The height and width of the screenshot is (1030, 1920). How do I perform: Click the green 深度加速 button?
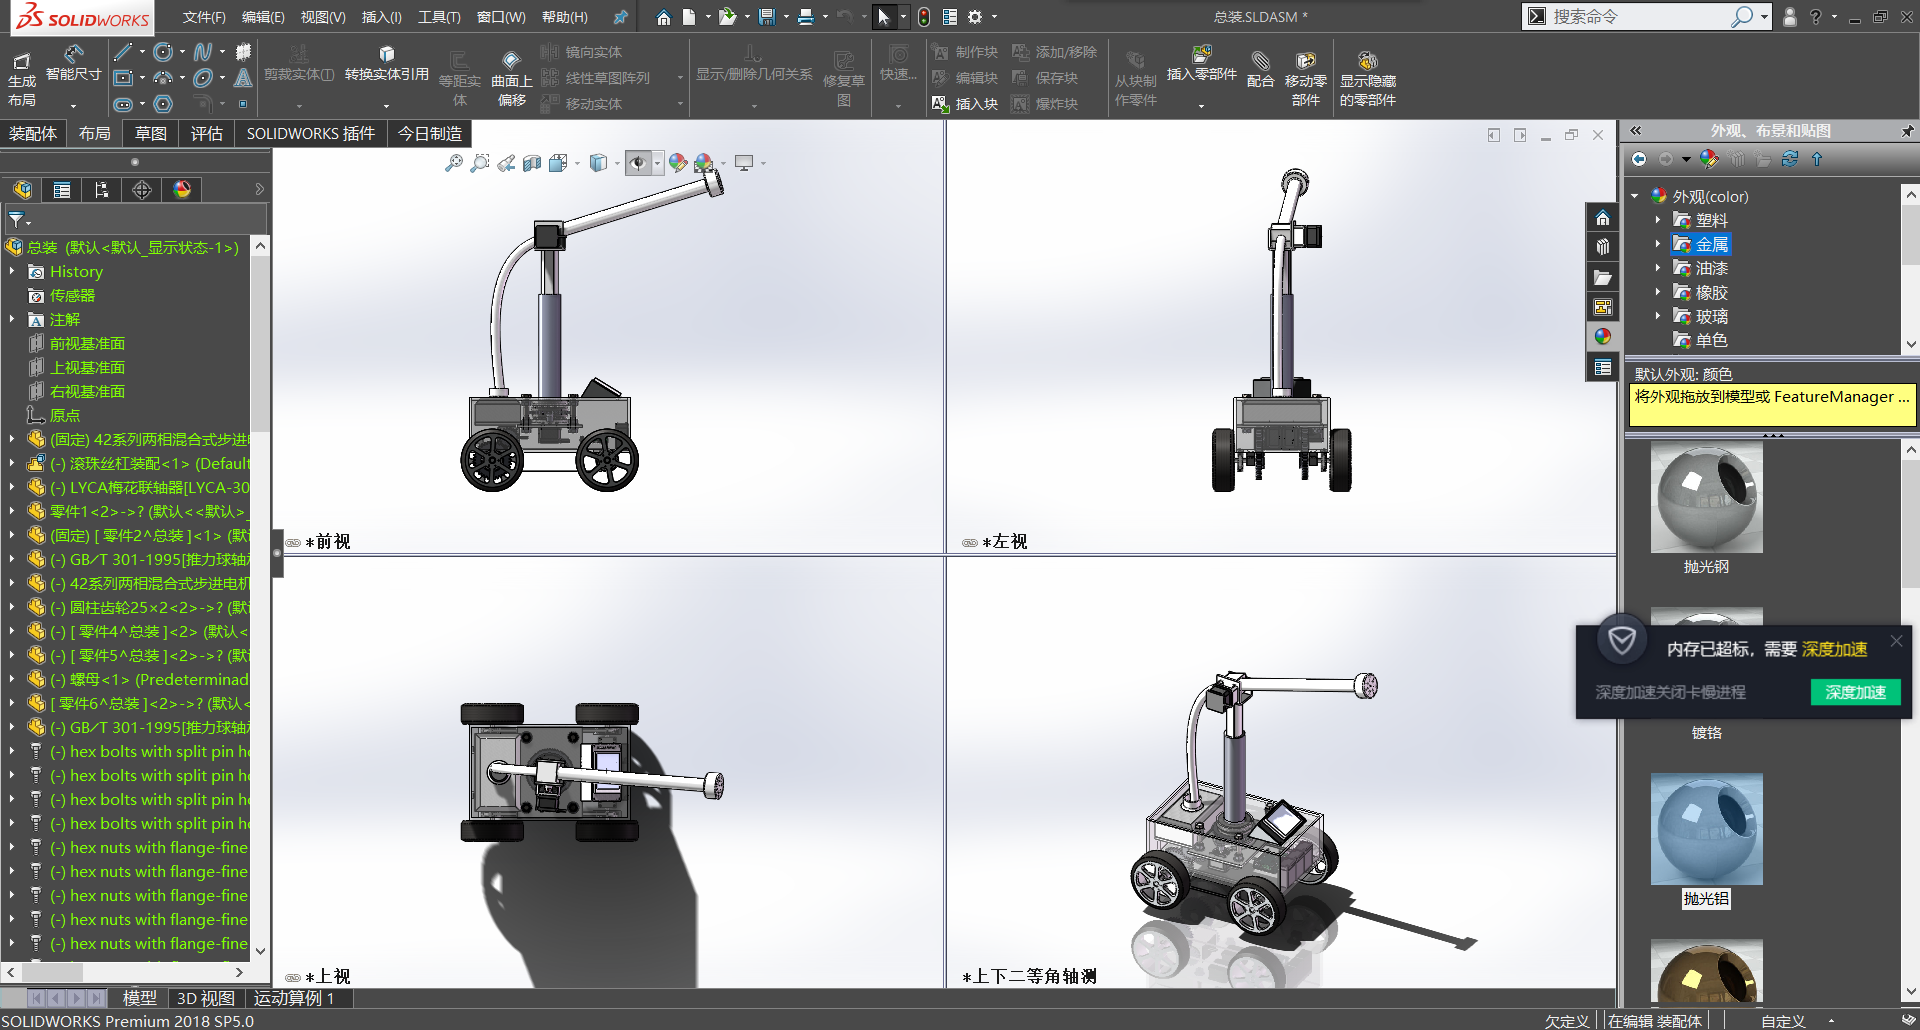click(1855, 692)
